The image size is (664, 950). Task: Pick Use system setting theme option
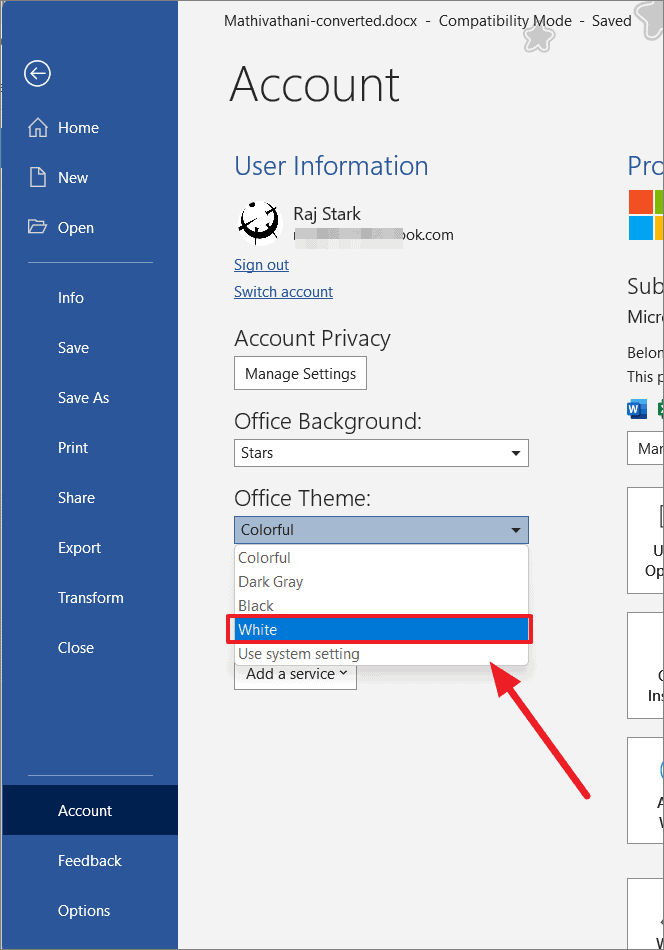pyautogui.click(x=381, y=654)
